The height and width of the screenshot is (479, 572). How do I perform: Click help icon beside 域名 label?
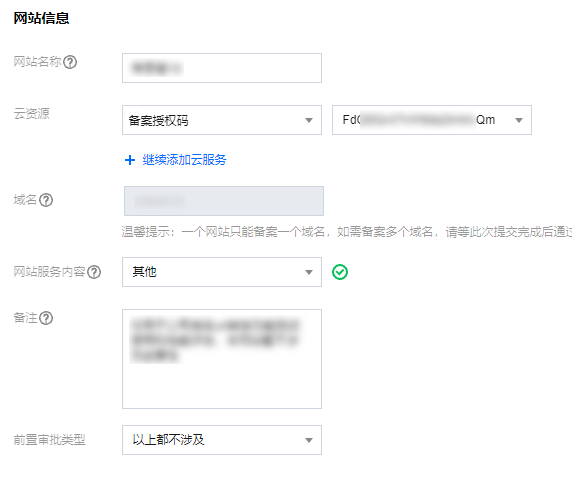pos(46,200)
